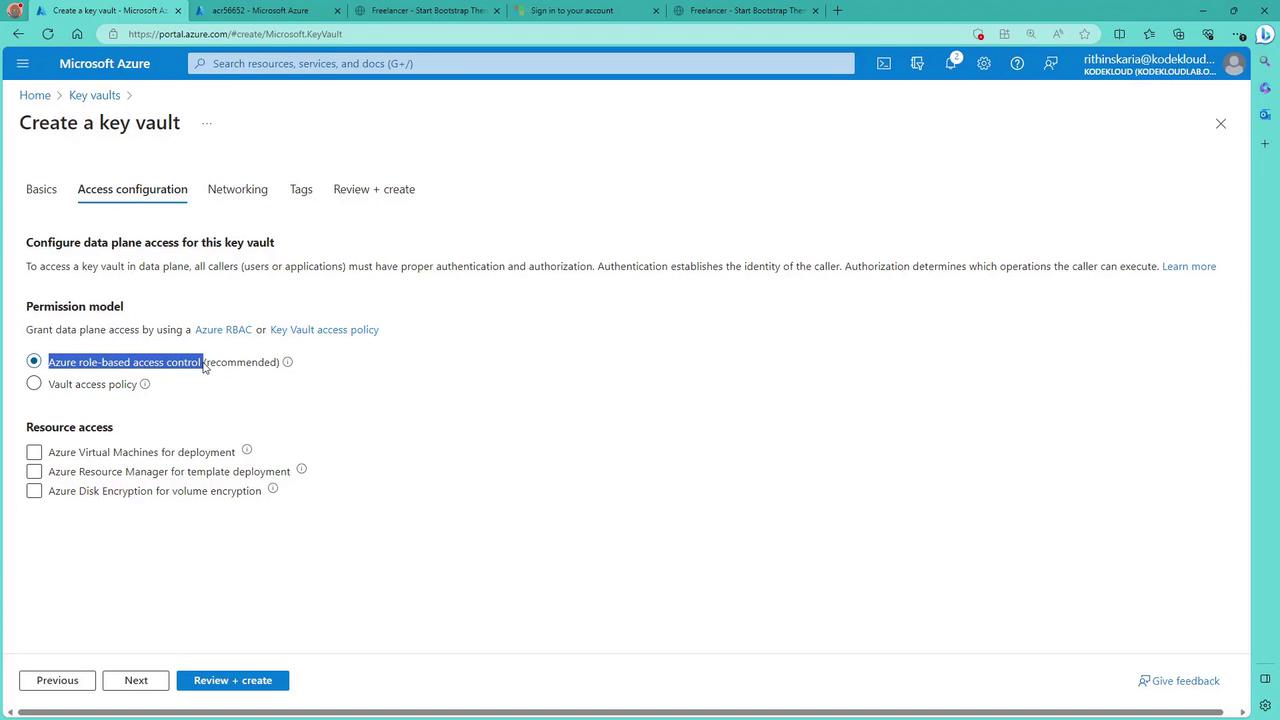Open the ellipsis menu beside Create a key vault
Screen dimensions: 1280x720
[207, 124]
